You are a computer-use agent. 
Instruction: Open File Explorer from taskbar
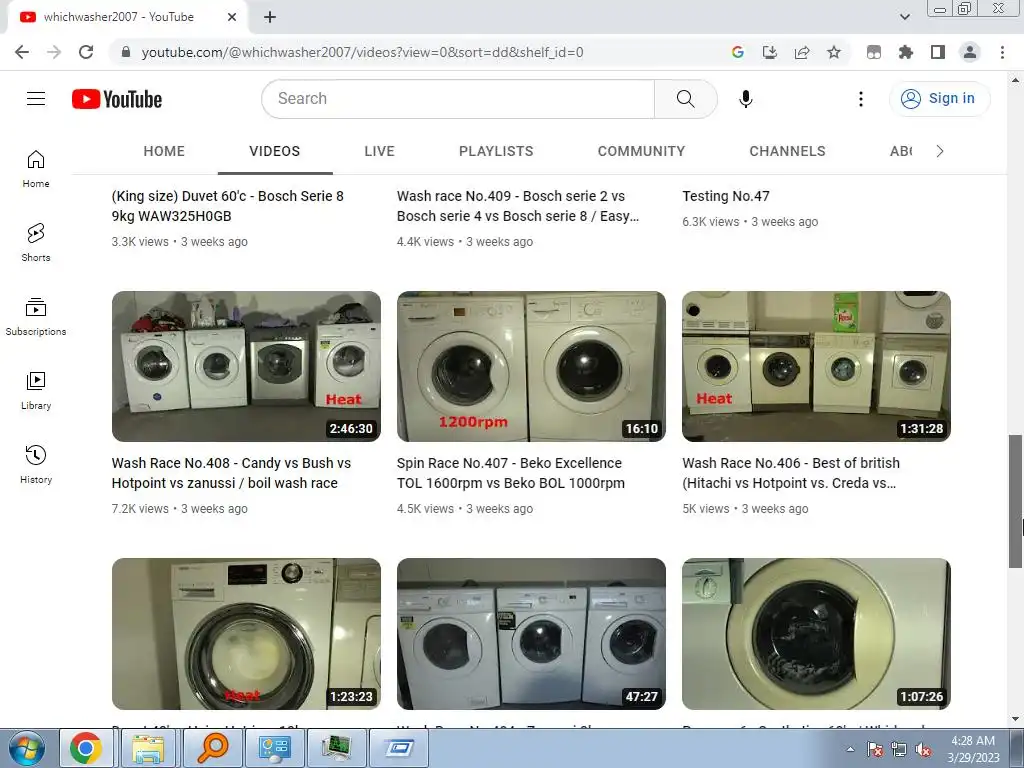tap(148, 748)
